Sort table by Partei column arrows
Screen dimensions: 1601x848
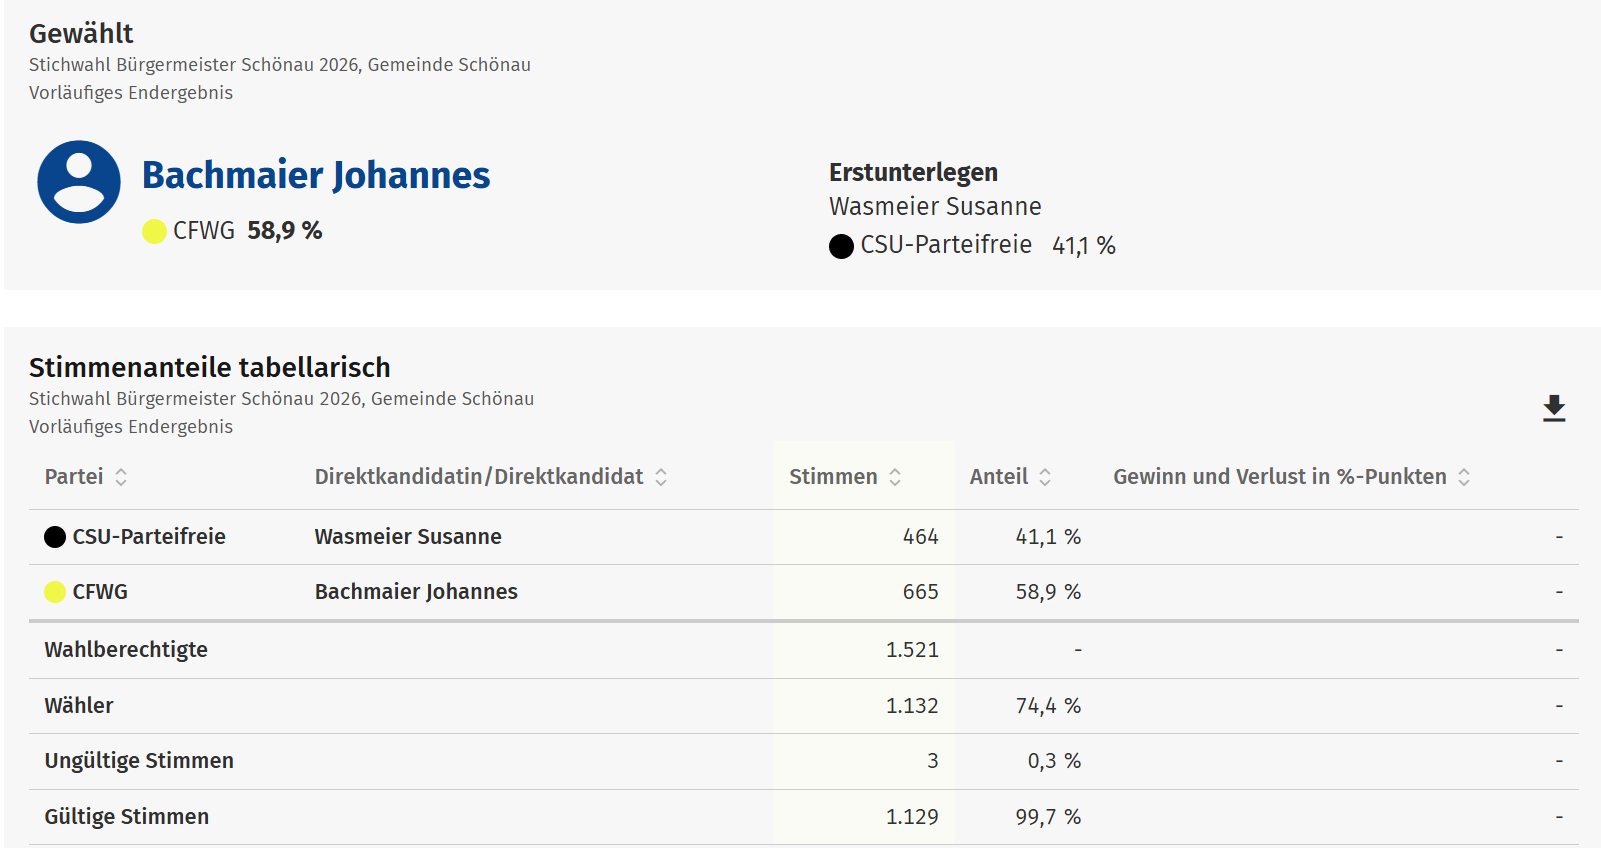[121, 477]
